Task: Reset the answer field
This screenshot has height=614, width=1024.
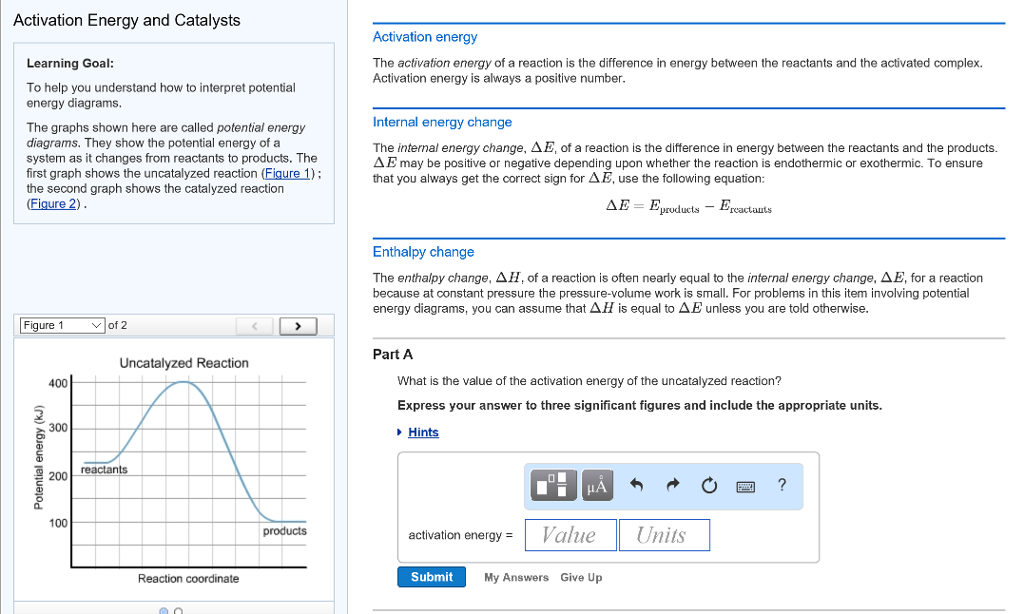Action: [x=708, y=485]
